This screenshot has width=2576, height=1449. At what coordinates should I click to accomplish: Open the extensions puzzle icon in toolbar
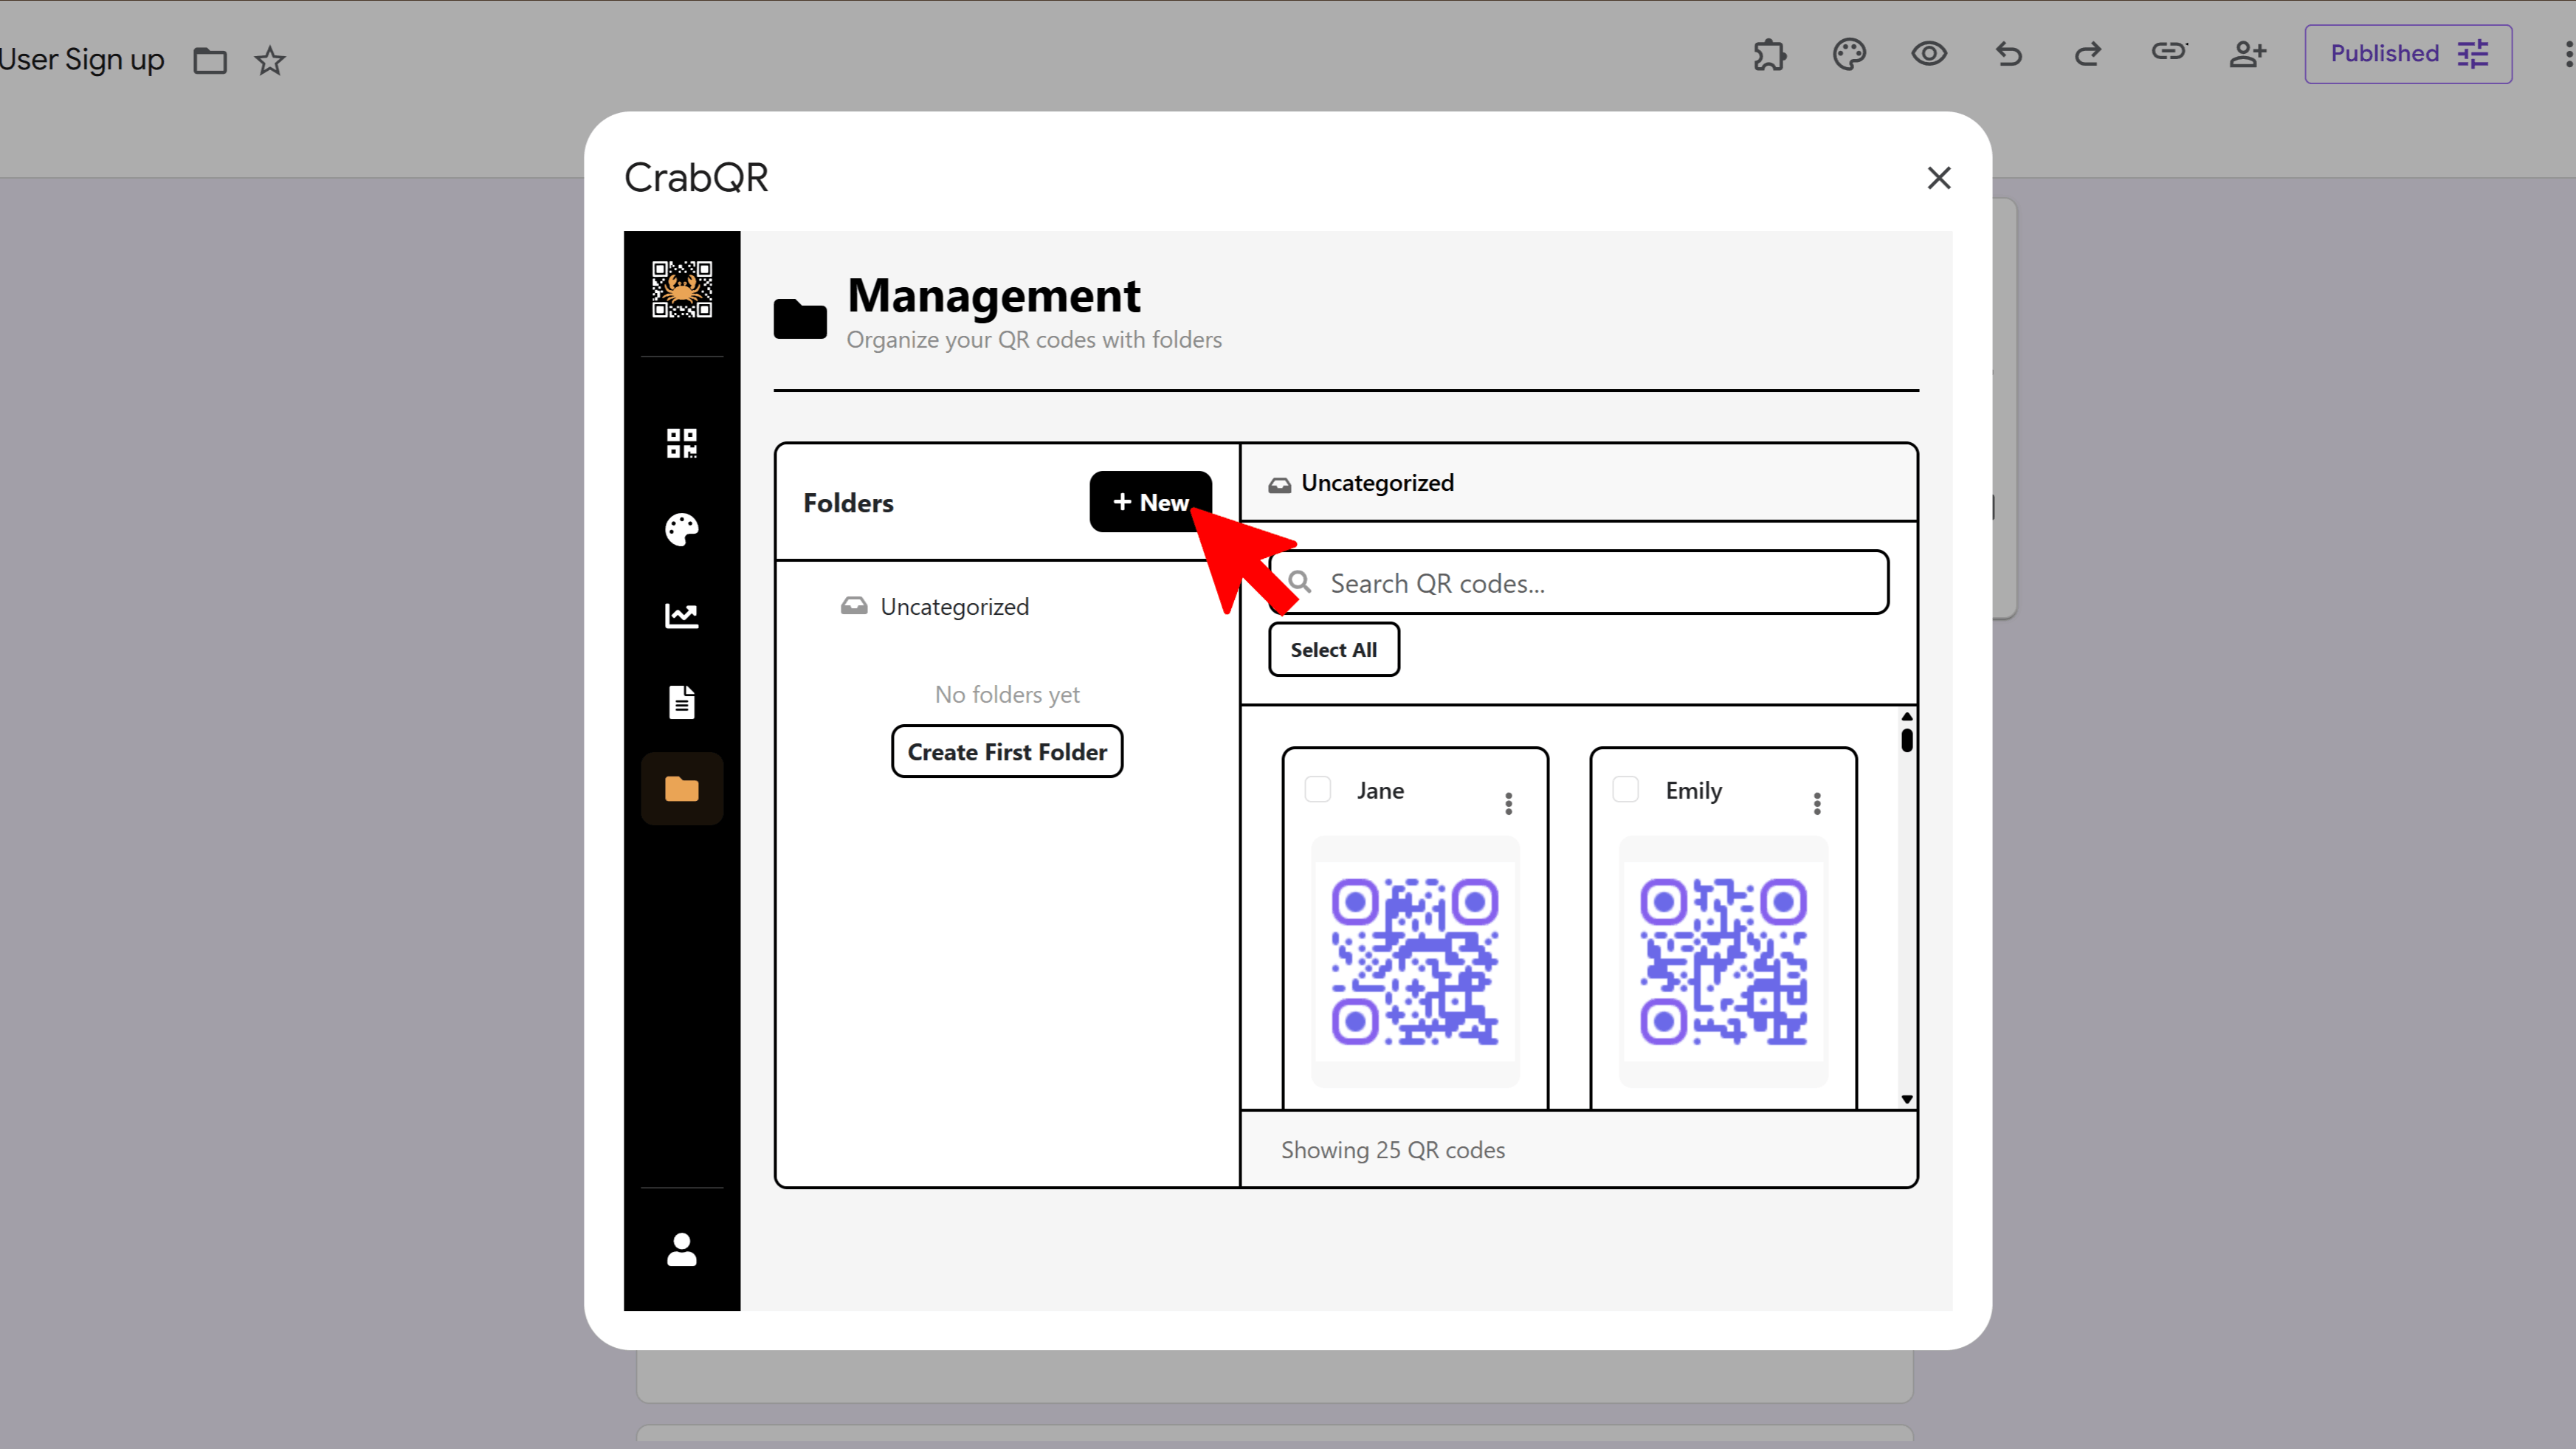[x=1769, y=55]
